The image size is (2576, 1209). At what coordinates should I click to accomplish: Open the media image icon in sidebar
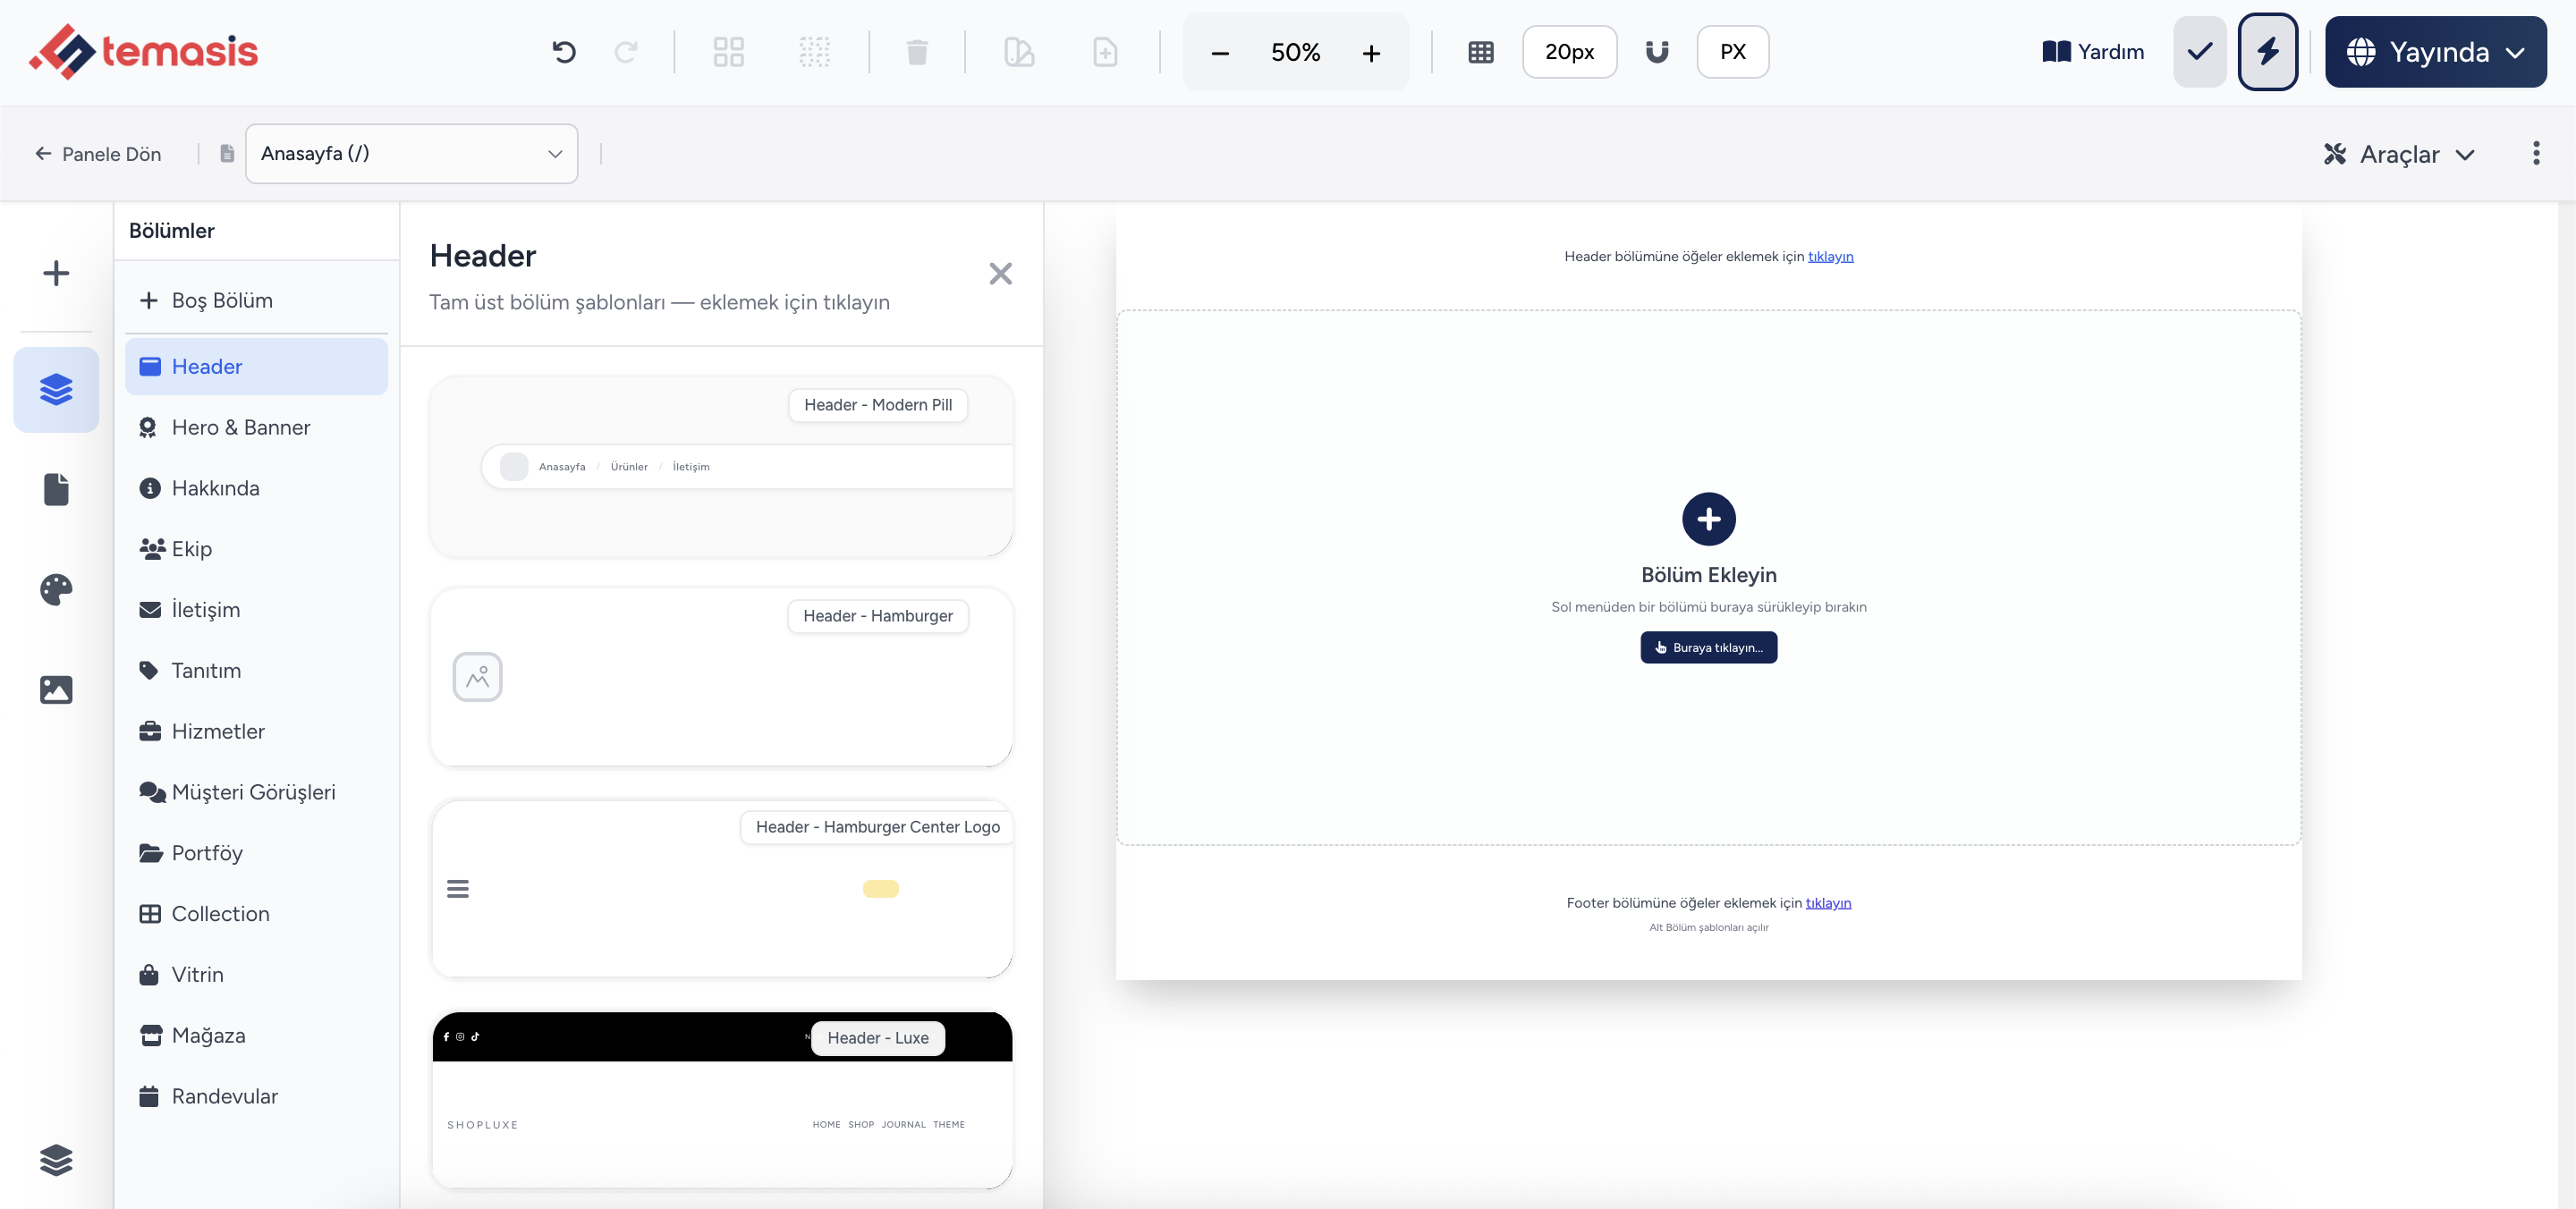pos(56,689)
